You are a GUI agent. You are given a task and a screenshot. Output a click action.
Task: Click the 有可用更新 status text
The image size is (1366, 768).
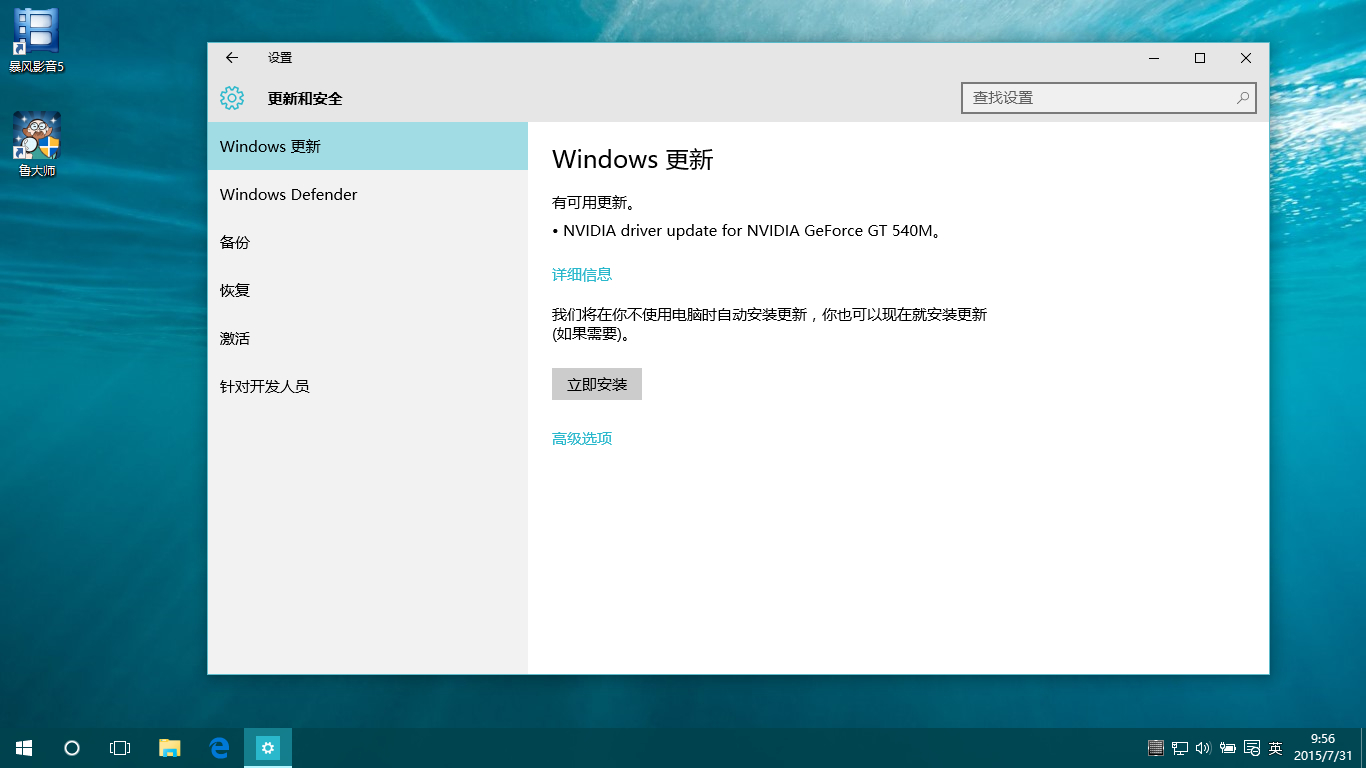pos(594,203)
